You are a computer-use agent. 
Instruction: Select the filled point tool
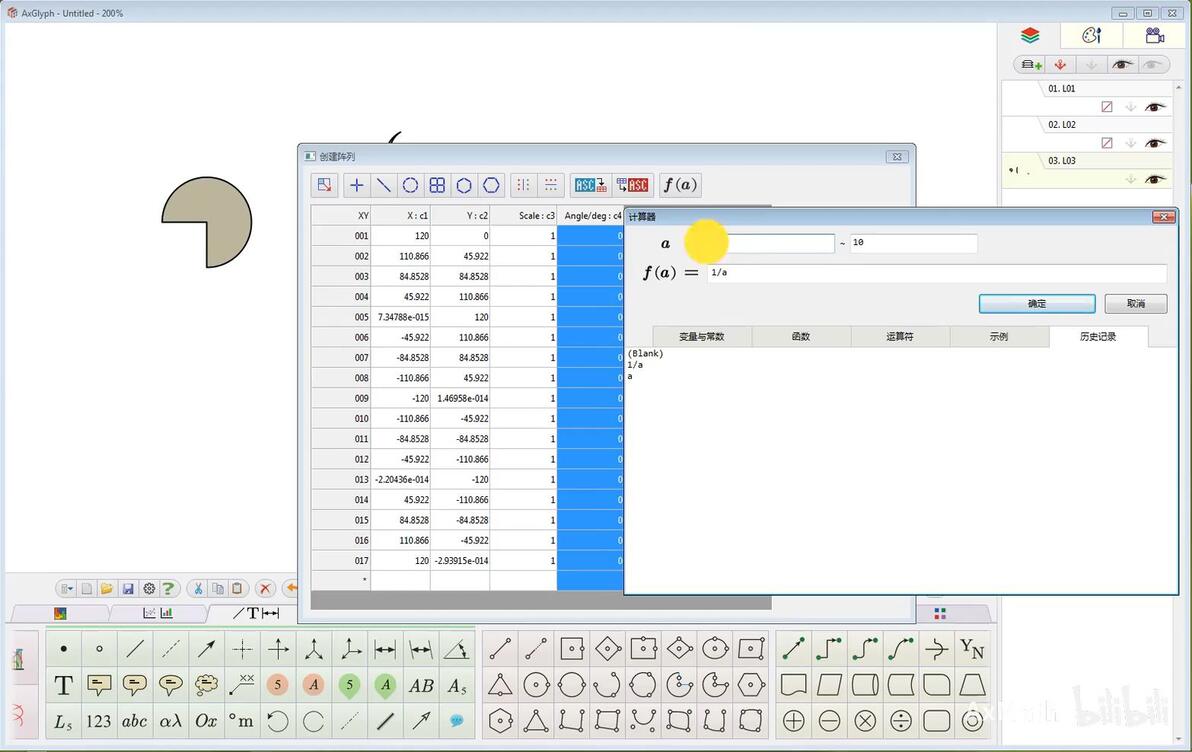(x=63, y=649)
